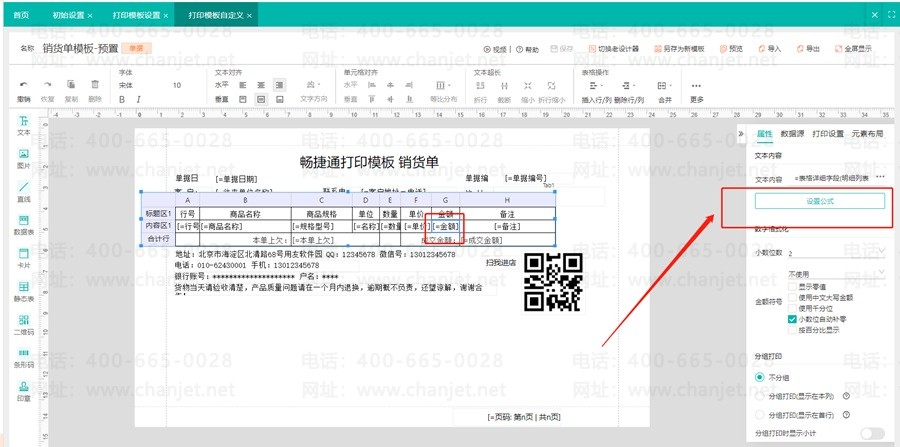Select 分组打印(显示在本列) radio option

pos(760,396)
